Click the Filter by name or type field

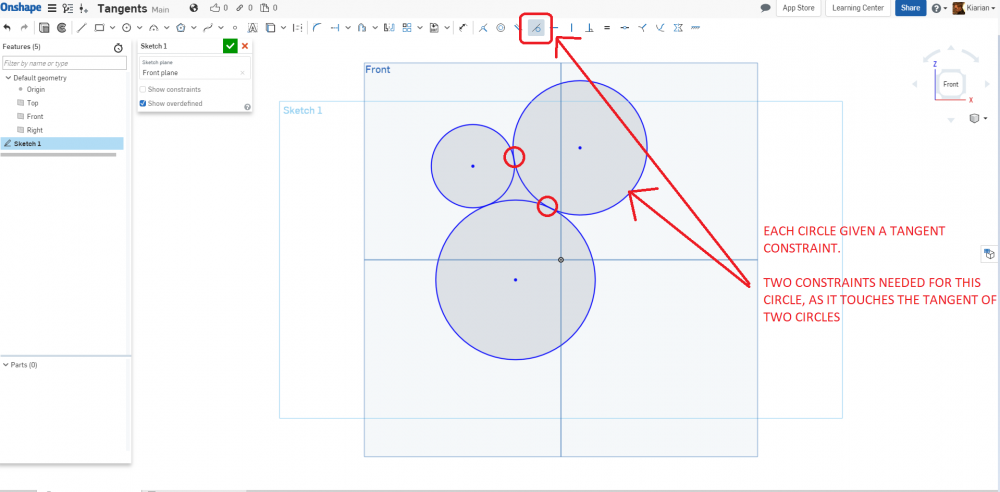(x=64, y=63)
